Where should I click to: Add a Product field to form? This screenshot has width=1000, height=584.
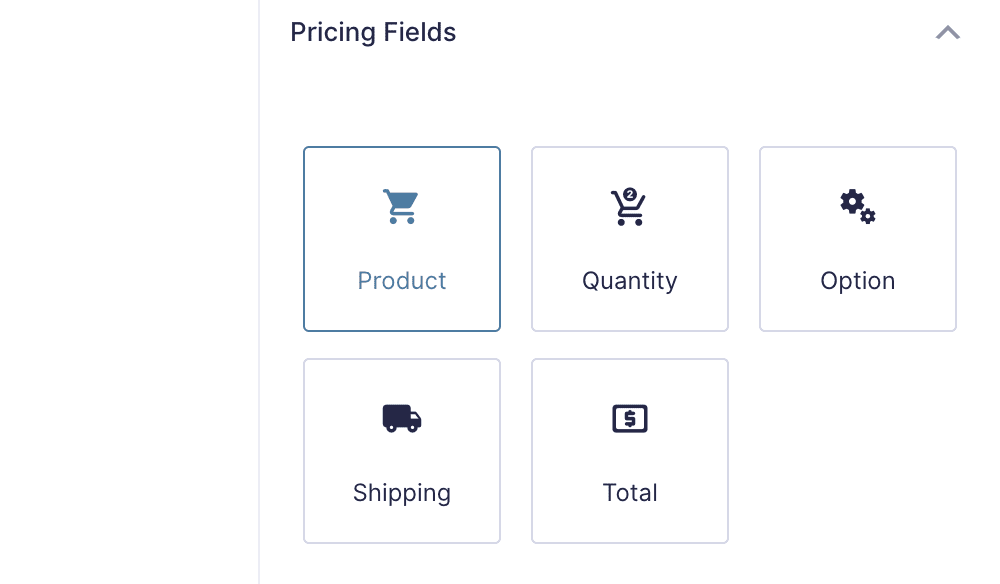[x=401, y=240]
